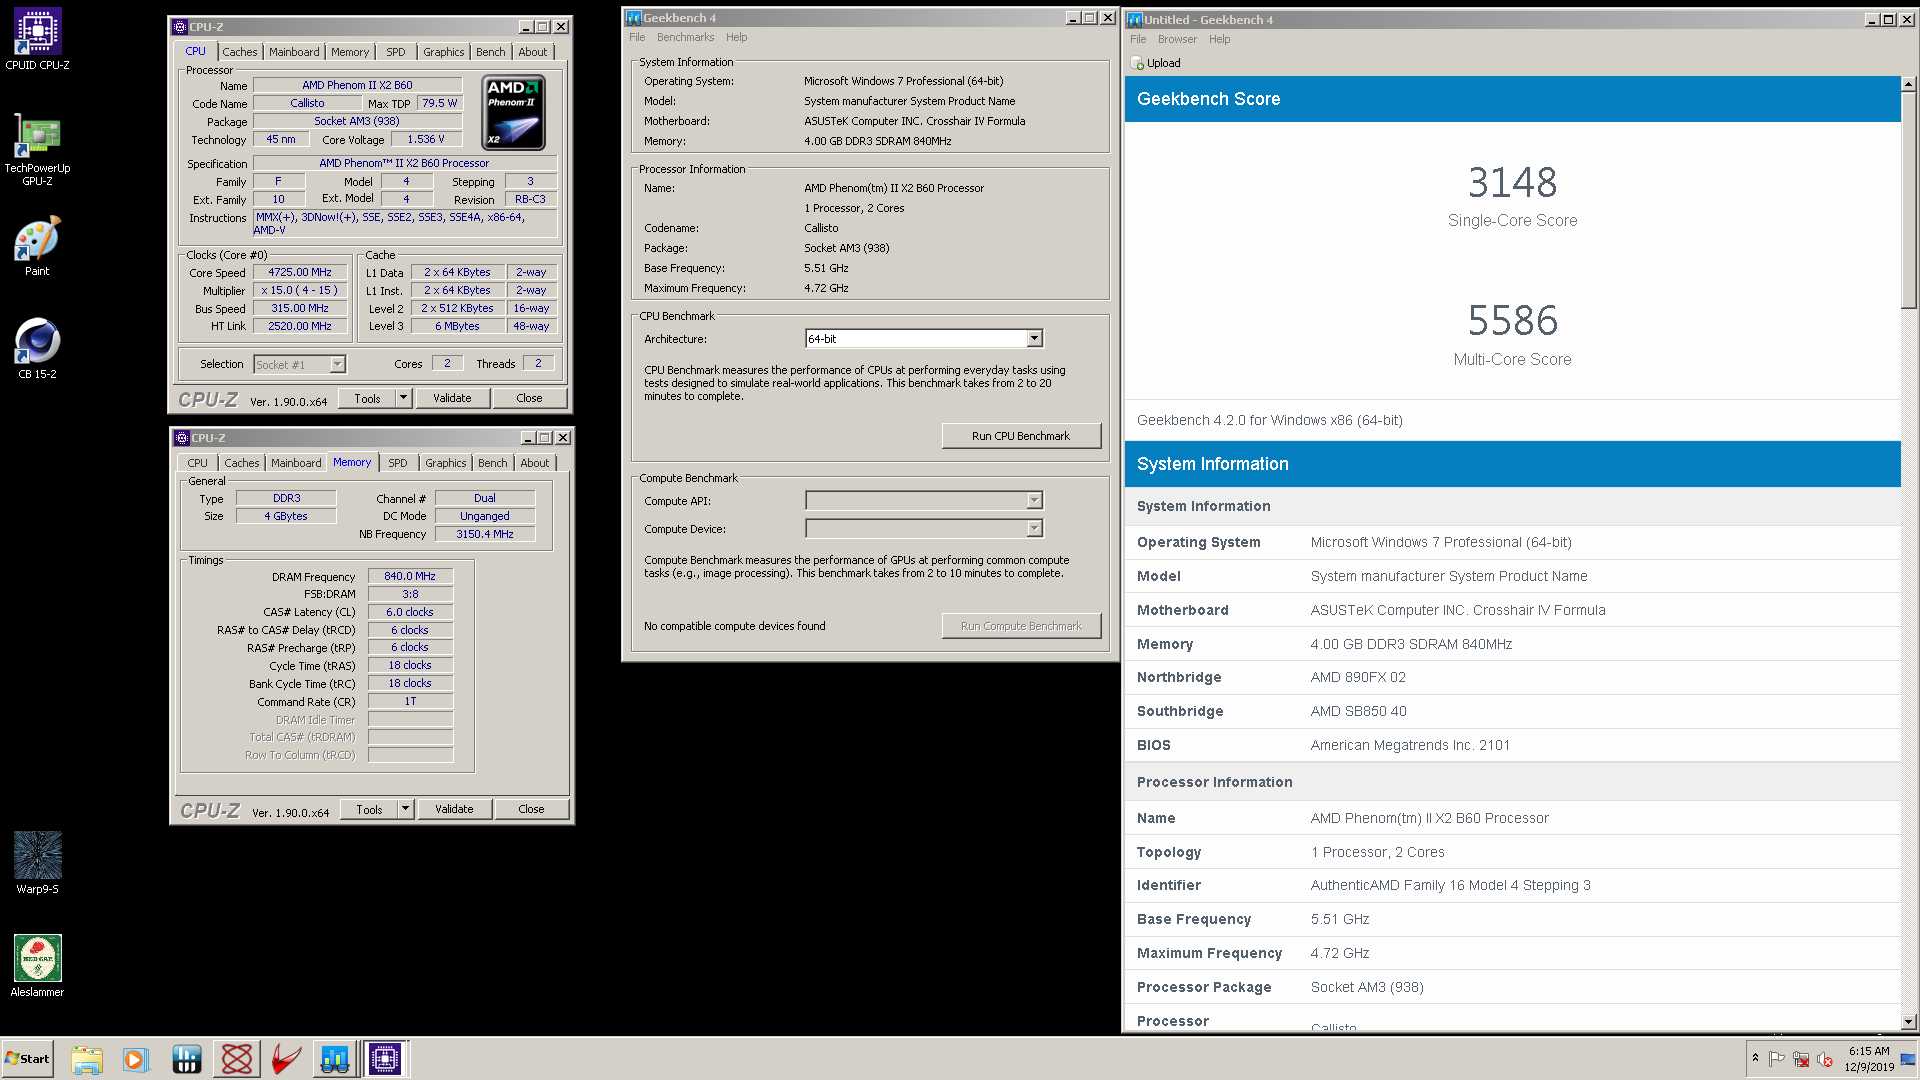Screen dimensions: 1920x1080
Task: Click the Core Speed 4725.00 MHz field
Action: pyautogui.click(x=300, y=272)
